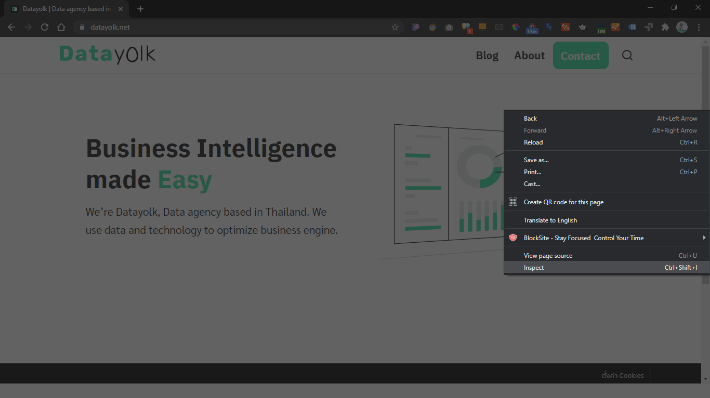The width and height of the screenshot is (710, 398).
Task: Go back using the browser back arrow
Action: (11, 27)
